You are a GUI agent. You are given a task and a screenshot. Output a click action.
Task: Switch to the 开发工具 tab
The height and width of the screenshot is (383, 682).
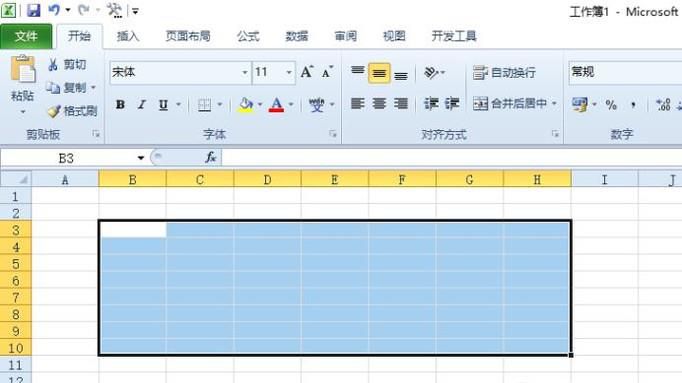pos(454,36)
